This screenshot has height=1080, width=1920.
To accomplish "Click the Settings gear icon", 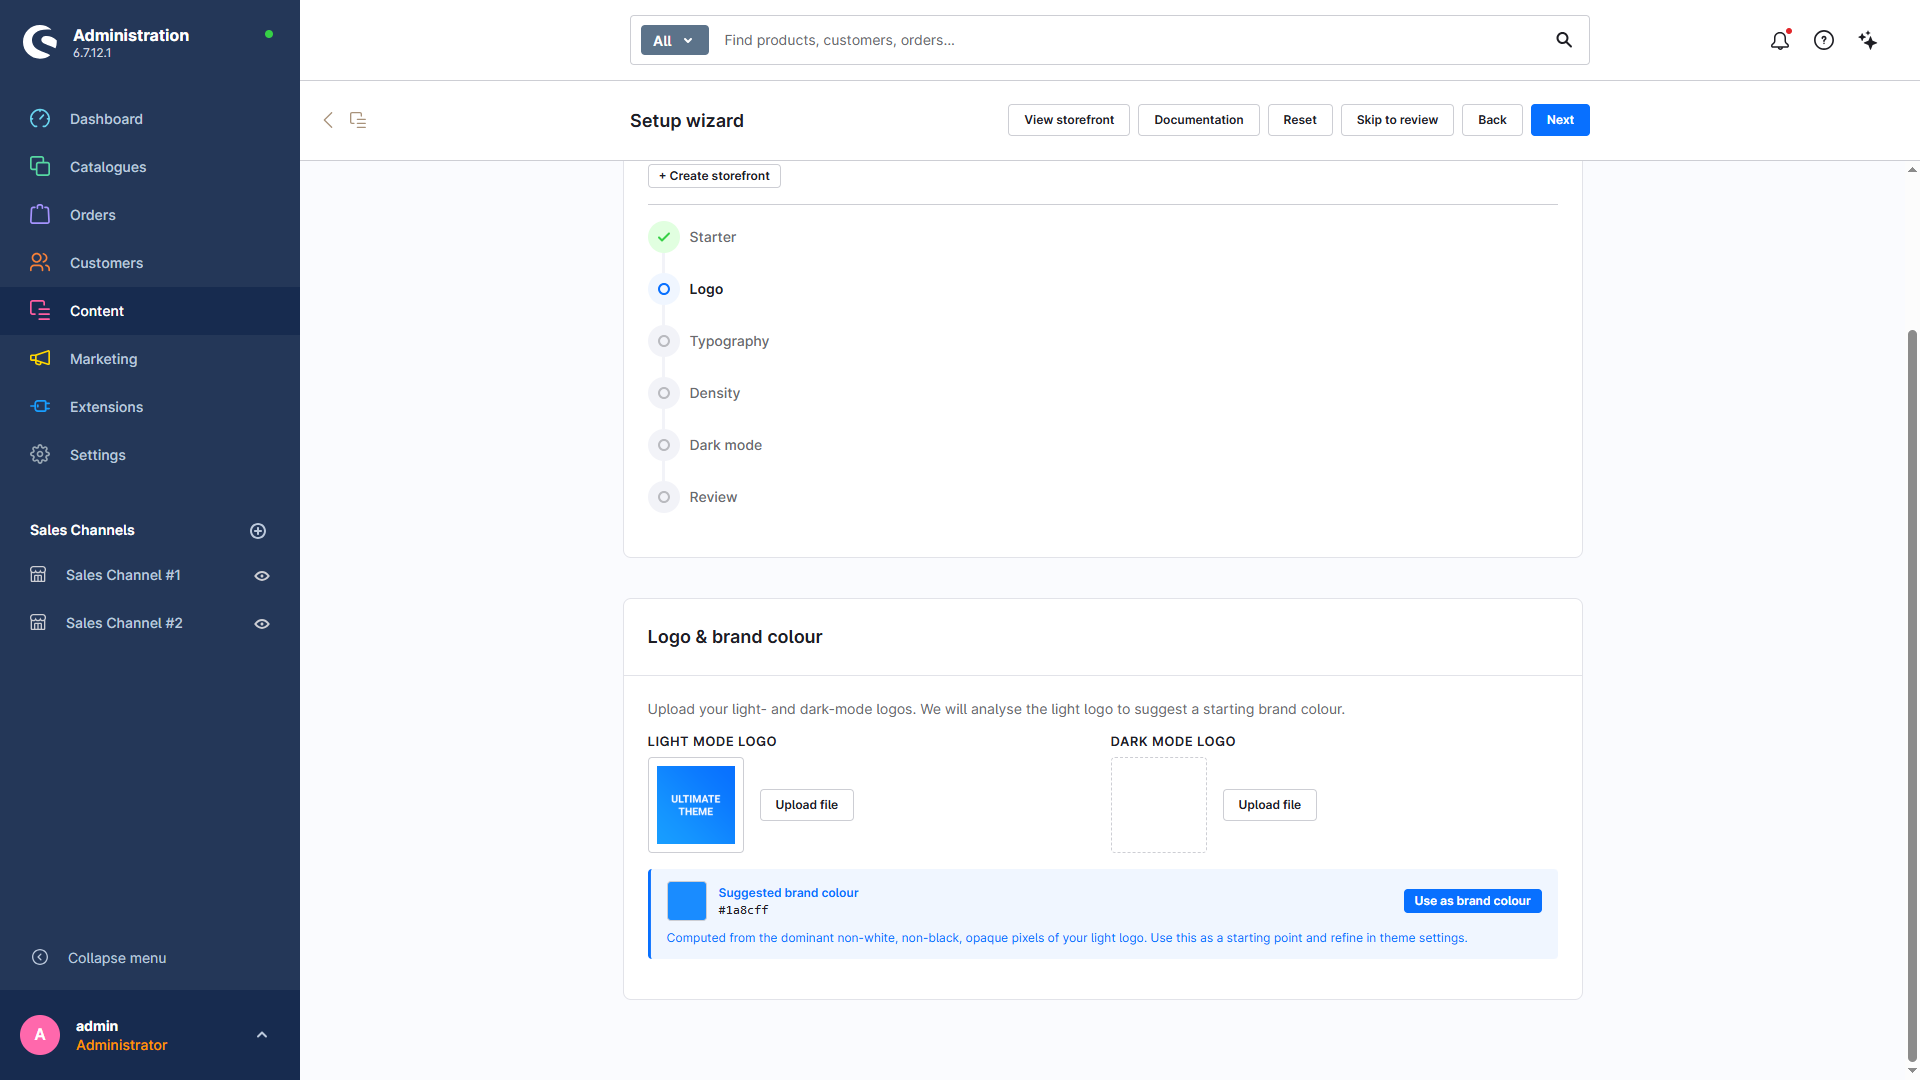I will [x=40, y=455].
